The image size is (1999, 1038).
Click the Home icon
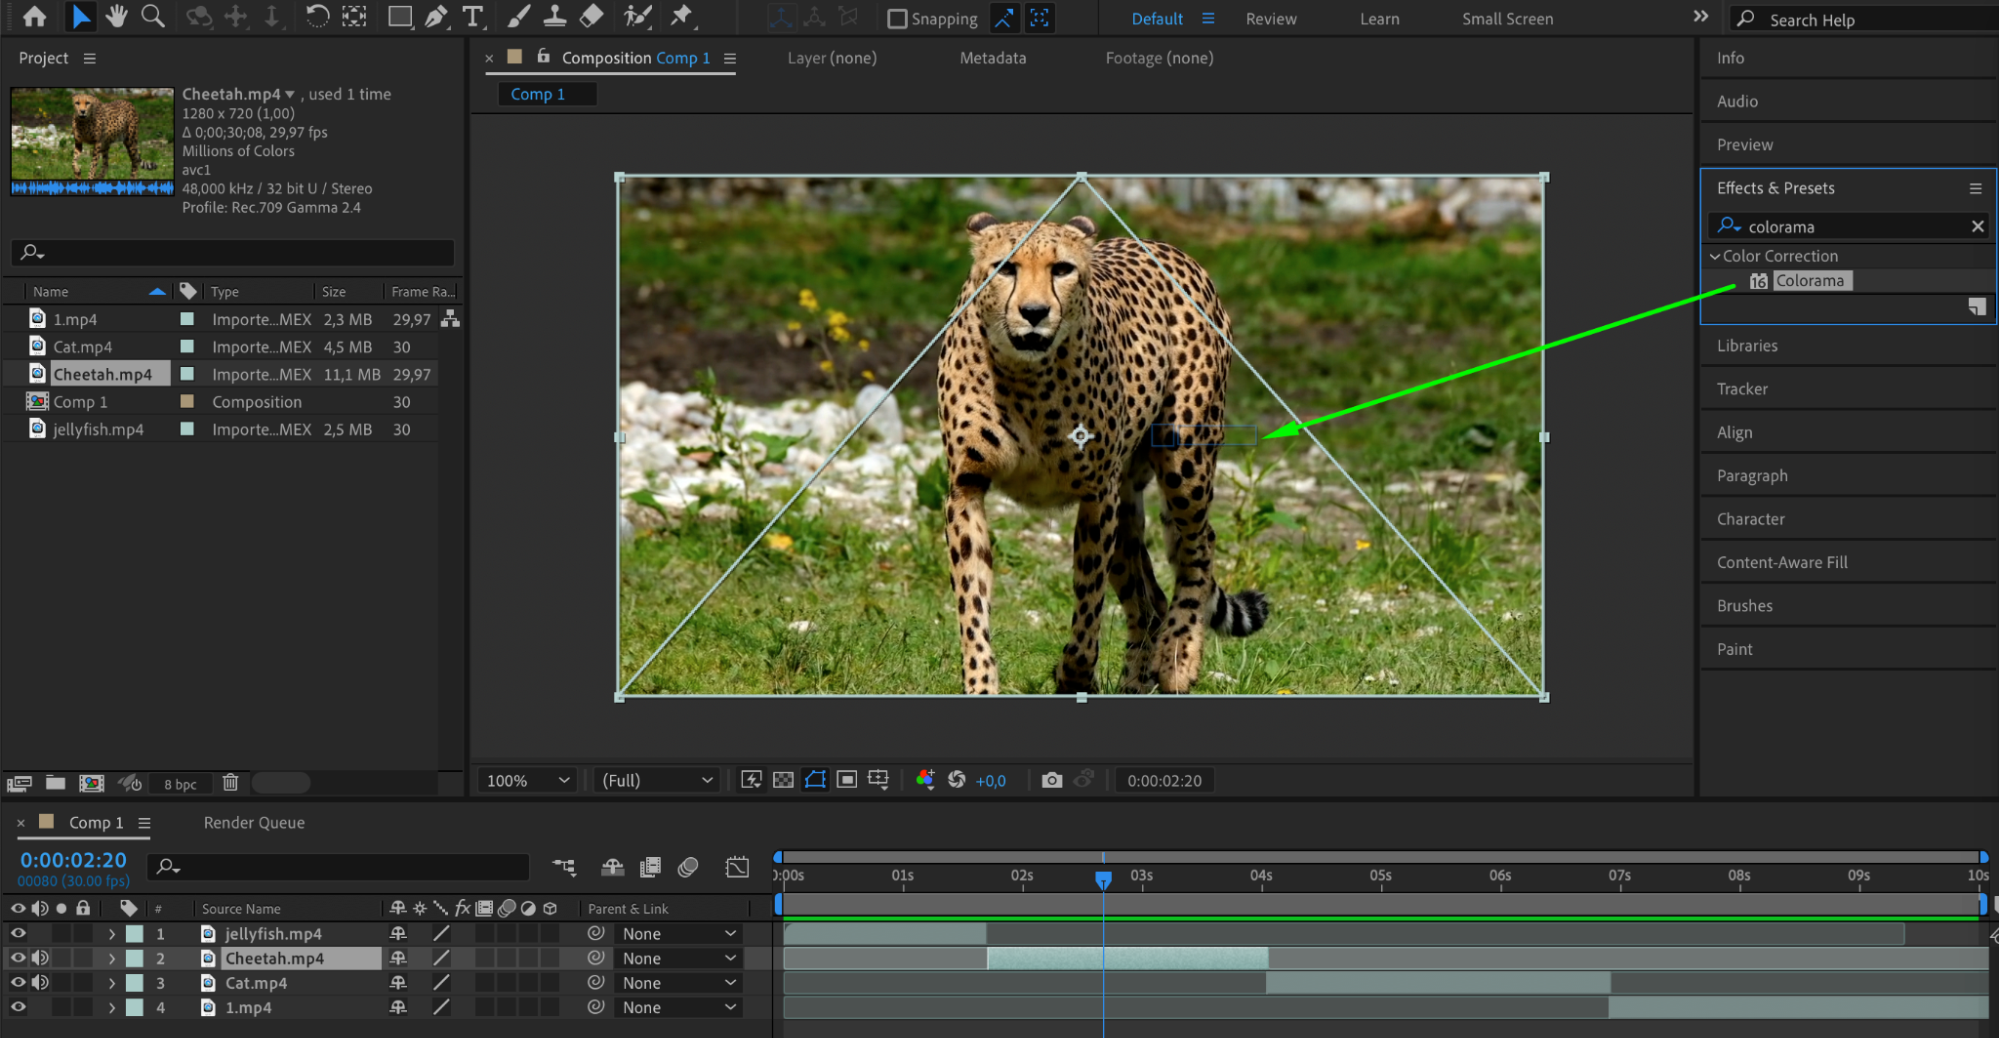[34, 16]
